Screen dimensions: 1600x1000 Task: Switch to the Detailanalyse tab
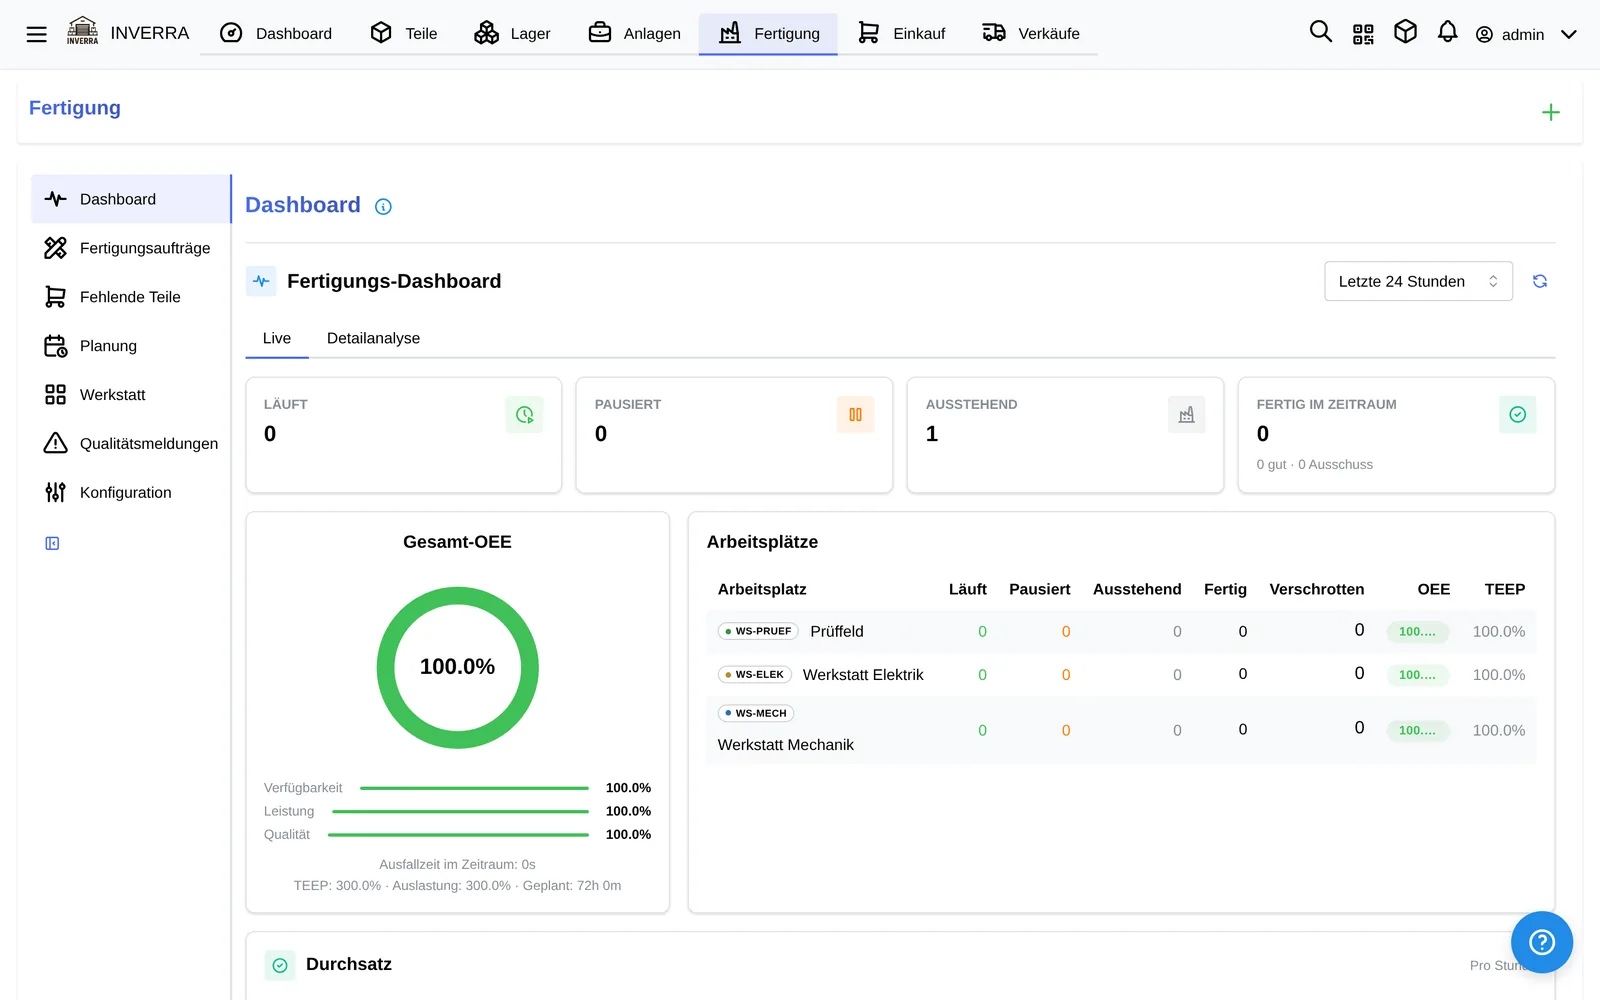click(x=373, y=338)
